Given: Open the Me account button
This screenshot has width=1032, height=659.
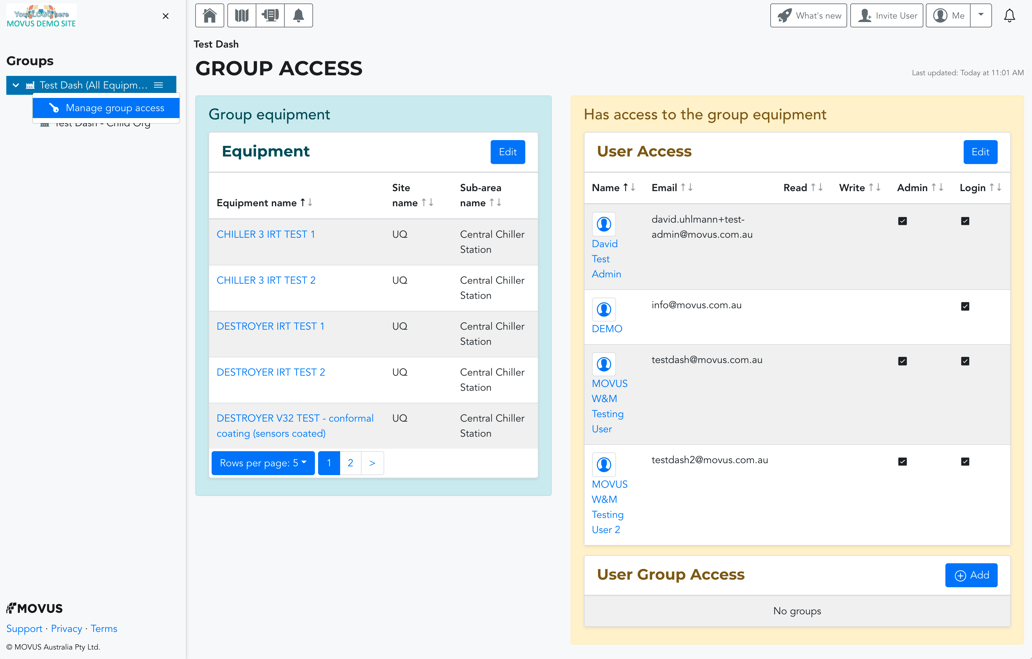Looking at the screenshot, I should (948, 15).
